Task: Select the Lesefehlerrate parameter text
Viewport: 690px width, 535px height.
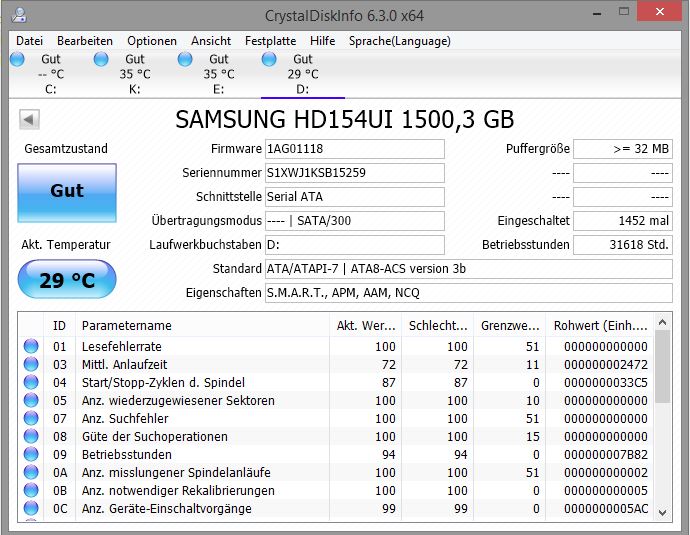Action: [122, 347]
